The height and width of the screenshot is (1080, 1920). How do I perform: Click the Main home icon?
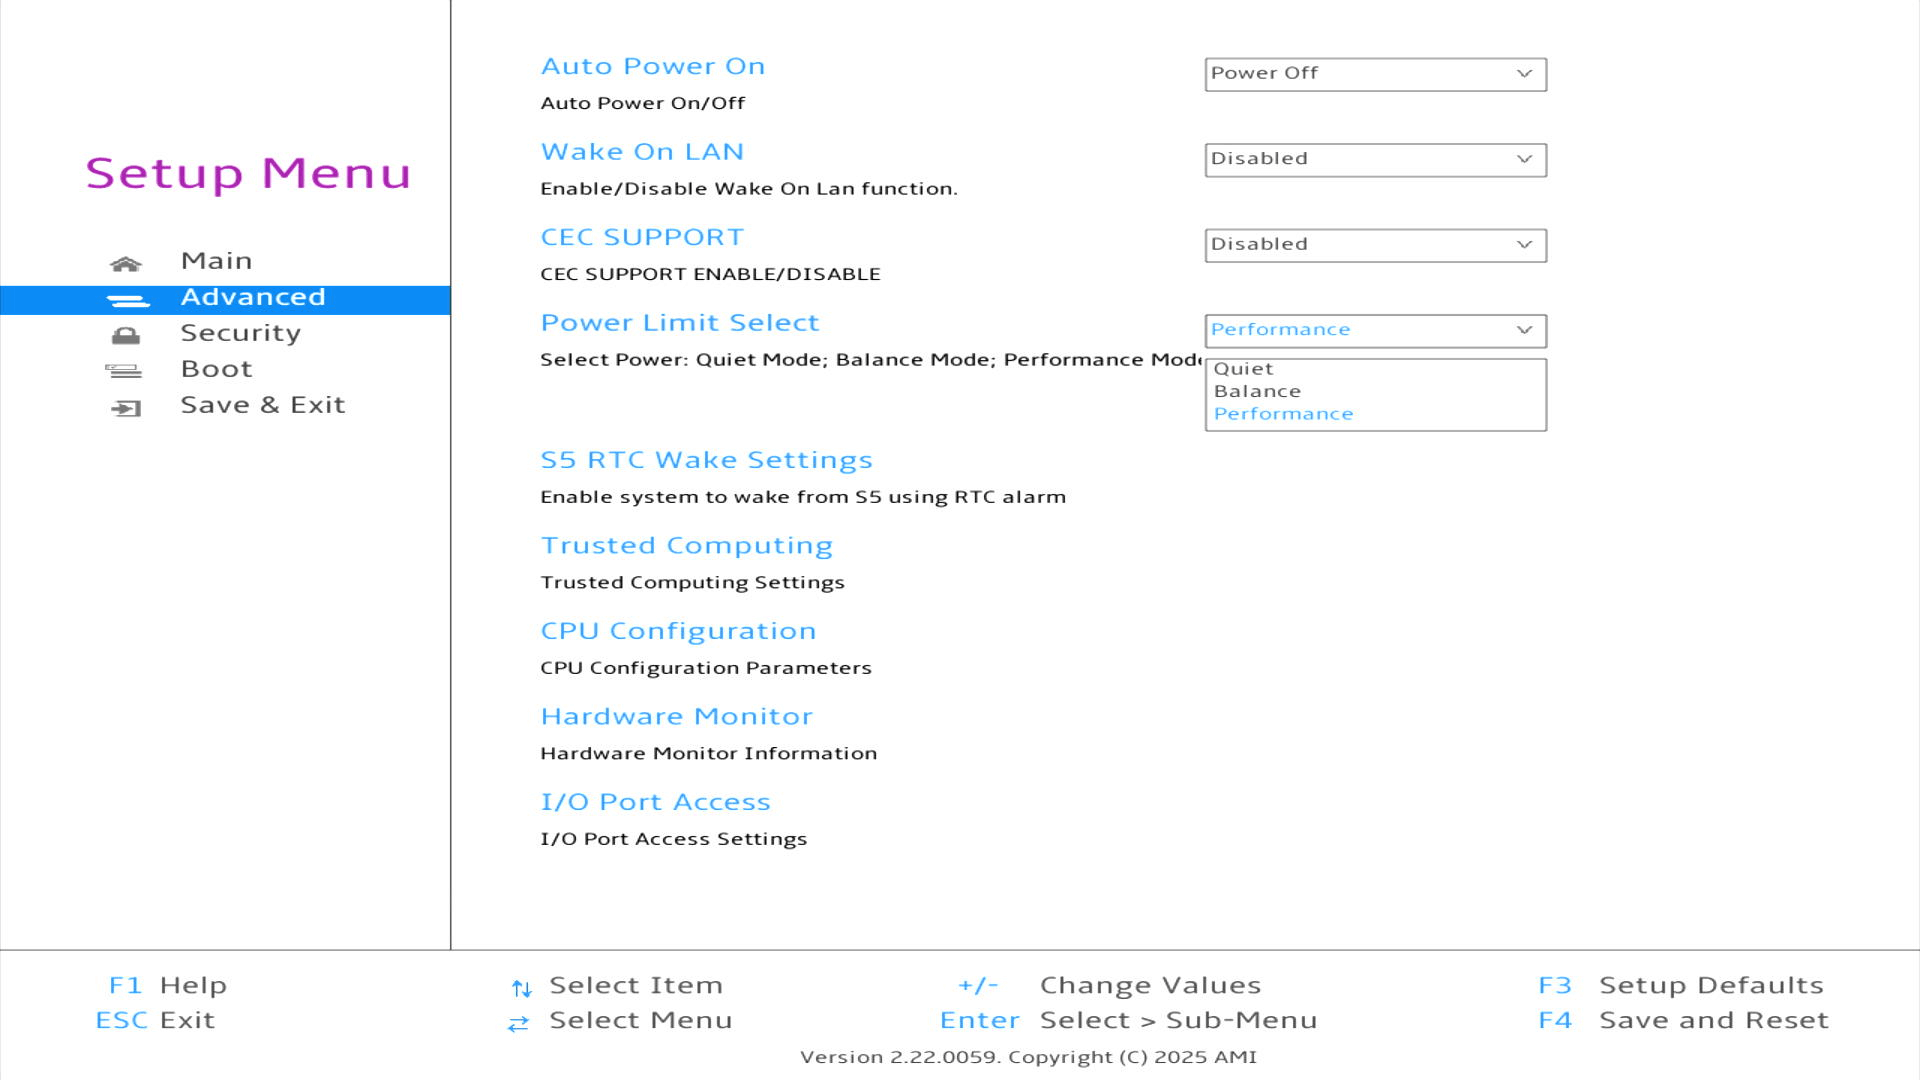(x=126, y=263)
